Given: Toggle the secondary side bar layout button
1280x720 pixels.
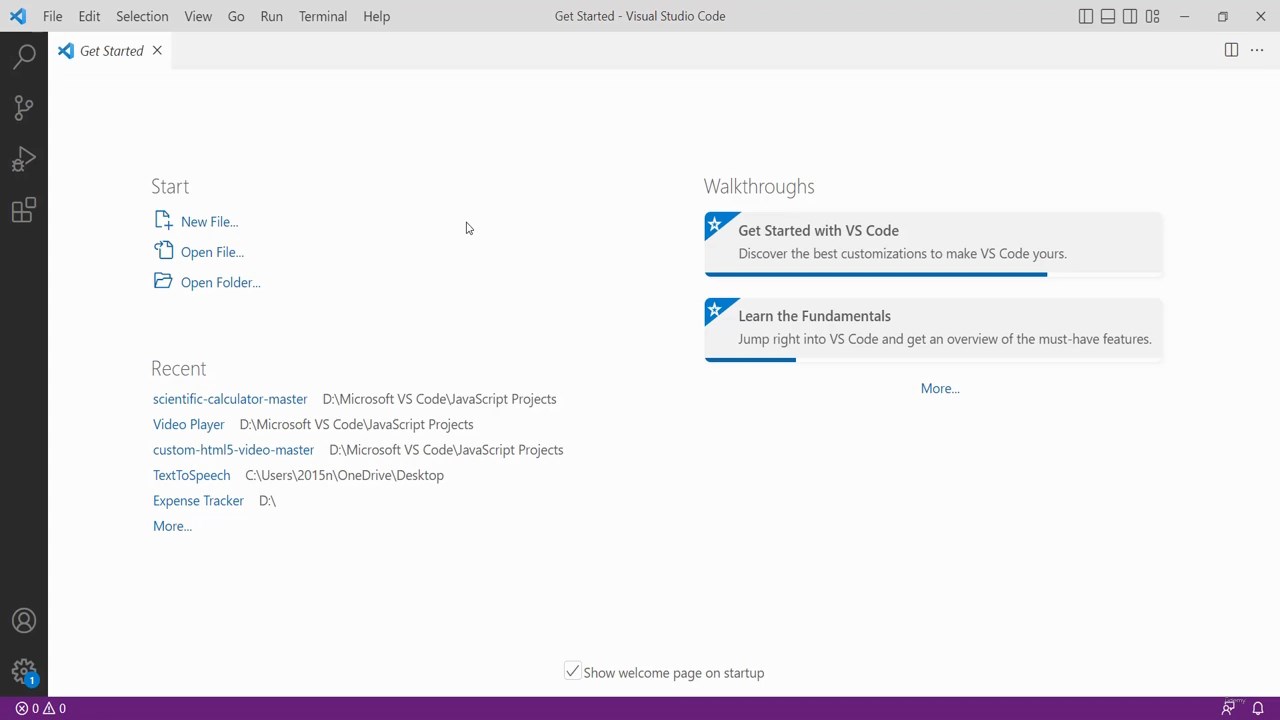Looking at the screenshot, I should [1130, 16].
